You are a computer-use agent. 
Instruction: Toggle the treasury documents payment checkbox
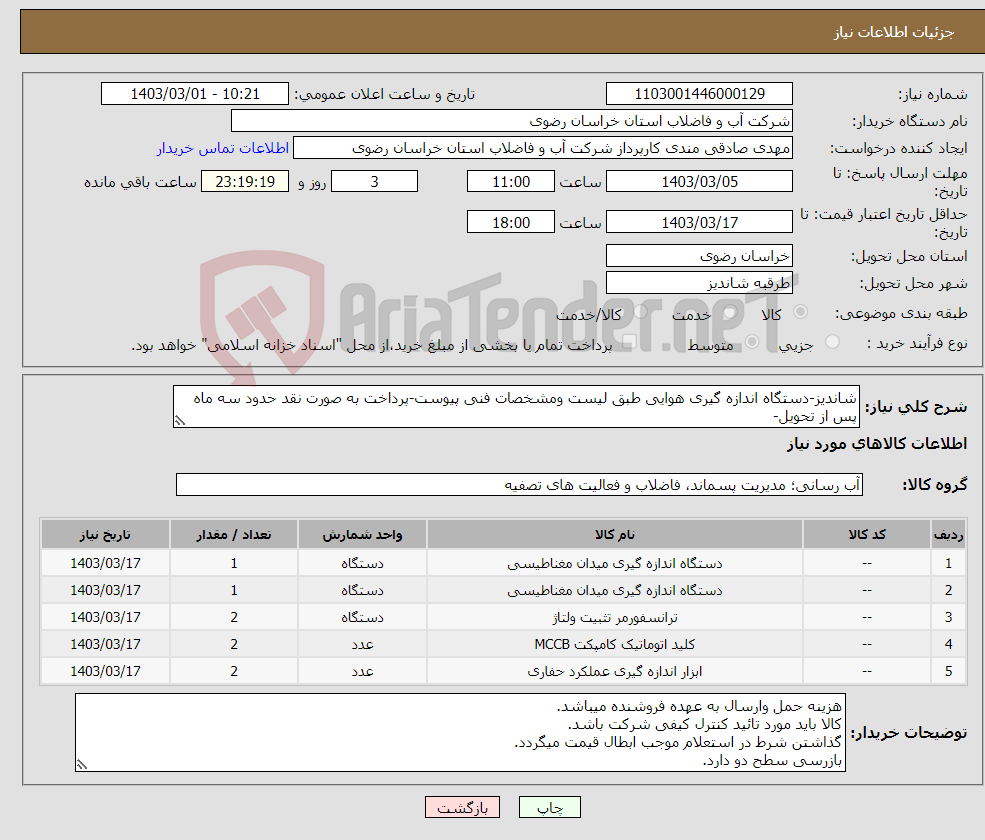629,342
